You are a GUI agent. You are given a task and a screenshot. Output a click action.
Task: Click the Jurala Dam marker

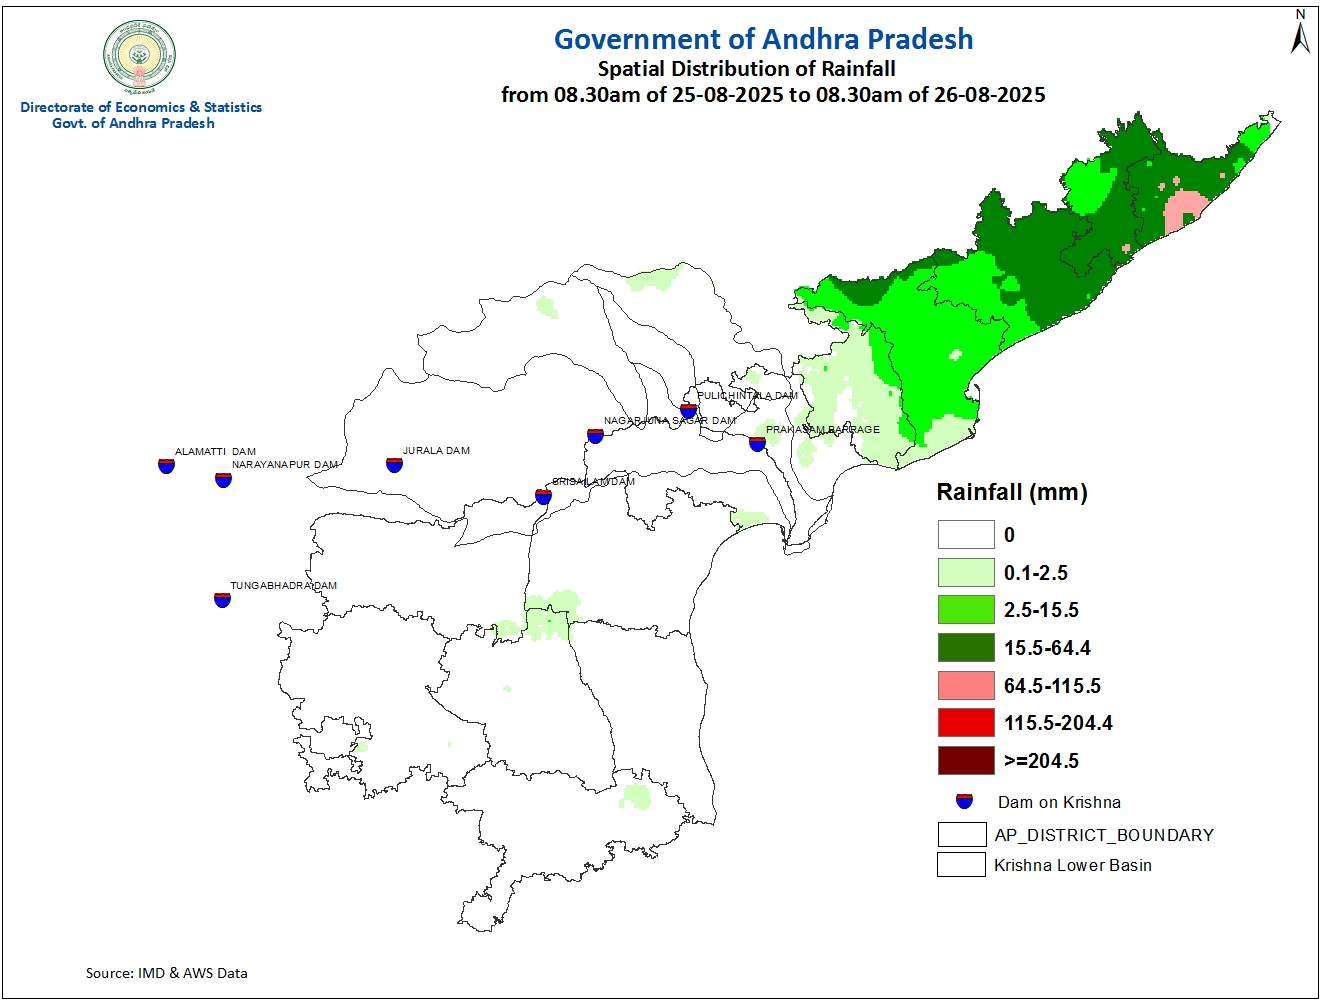coord(394,464)
